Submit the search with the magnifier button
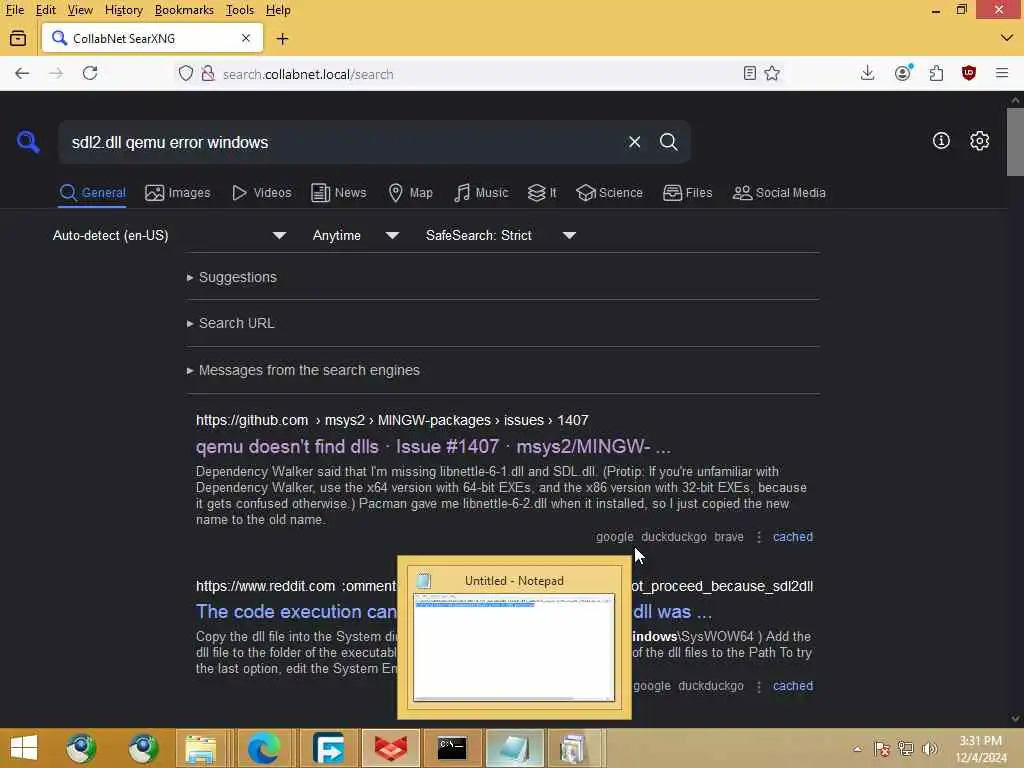The width and height of the screenshot is (1024, 768). [668, 142]
